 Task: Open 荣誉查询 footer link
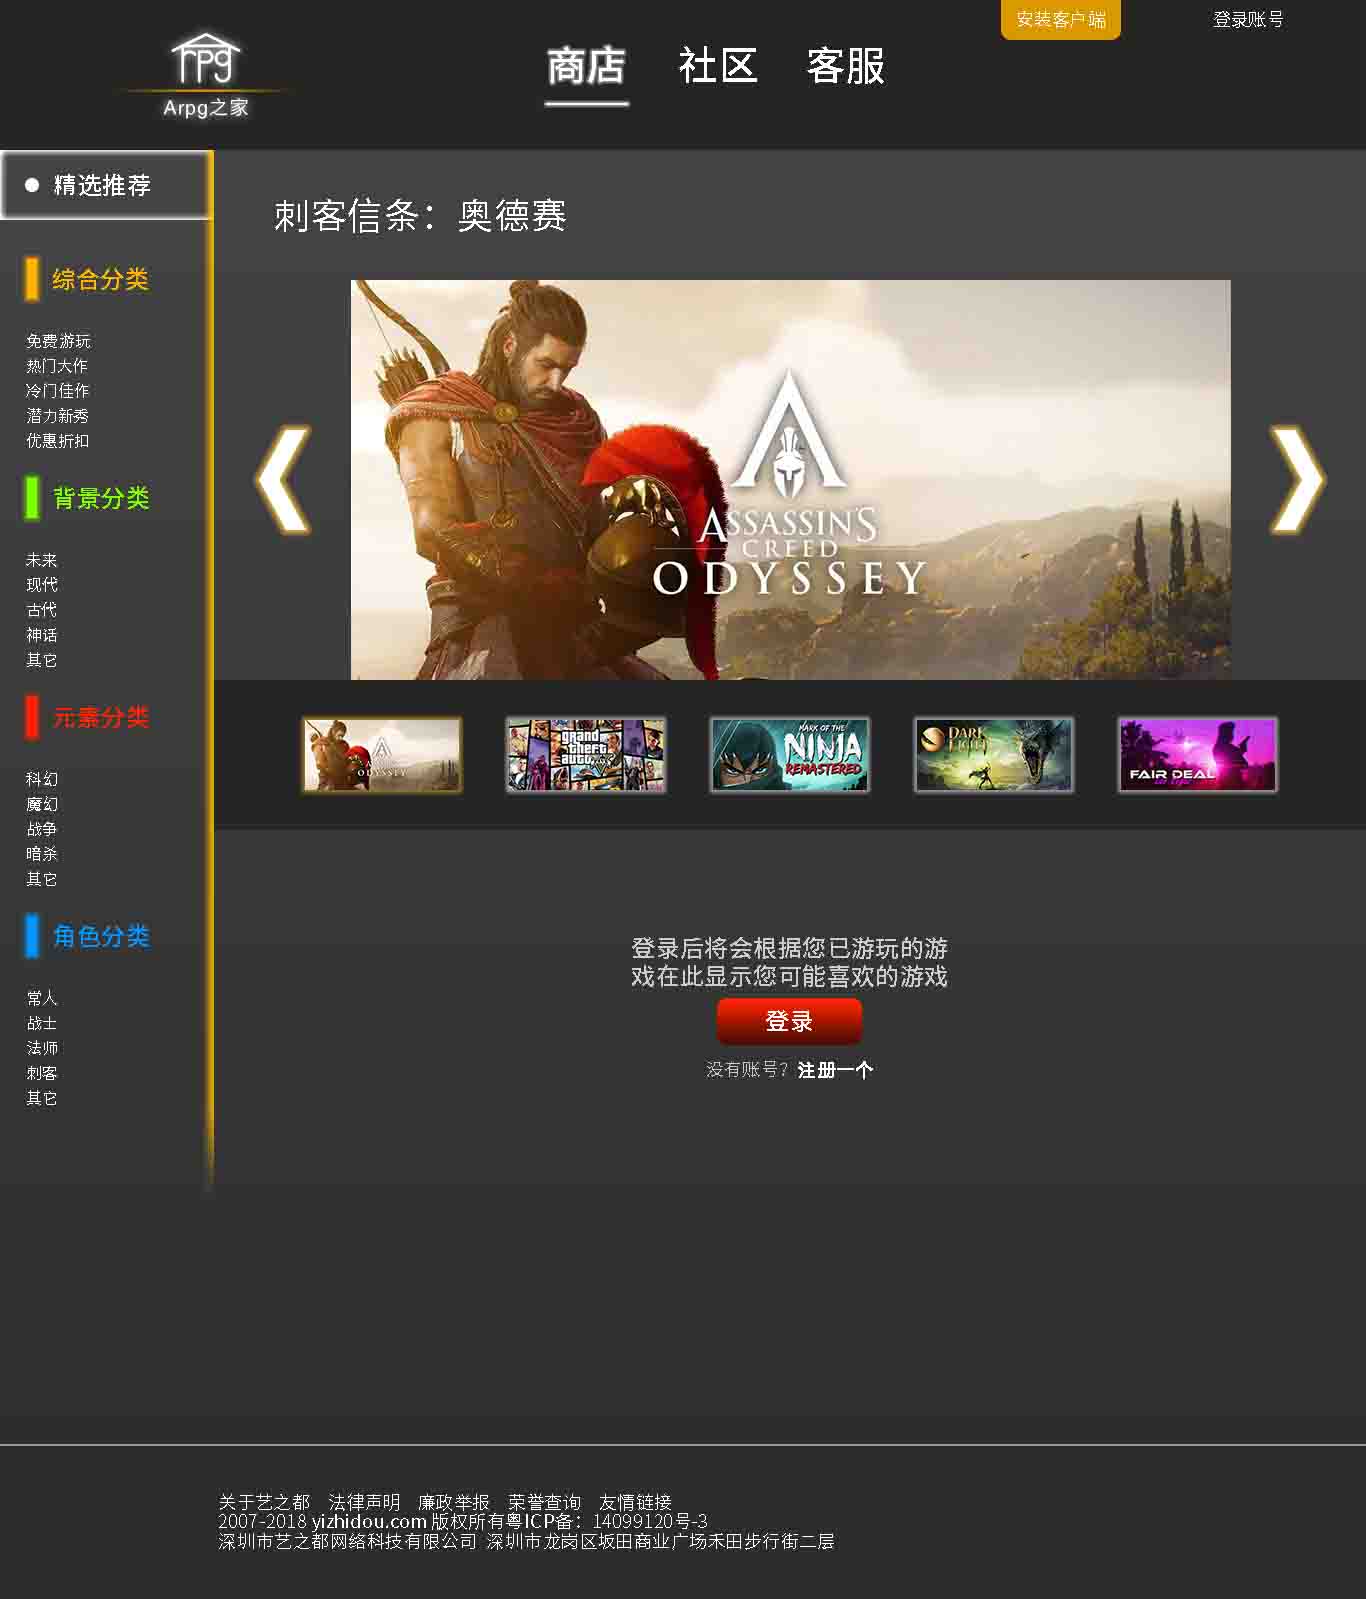click(544, 1502)
